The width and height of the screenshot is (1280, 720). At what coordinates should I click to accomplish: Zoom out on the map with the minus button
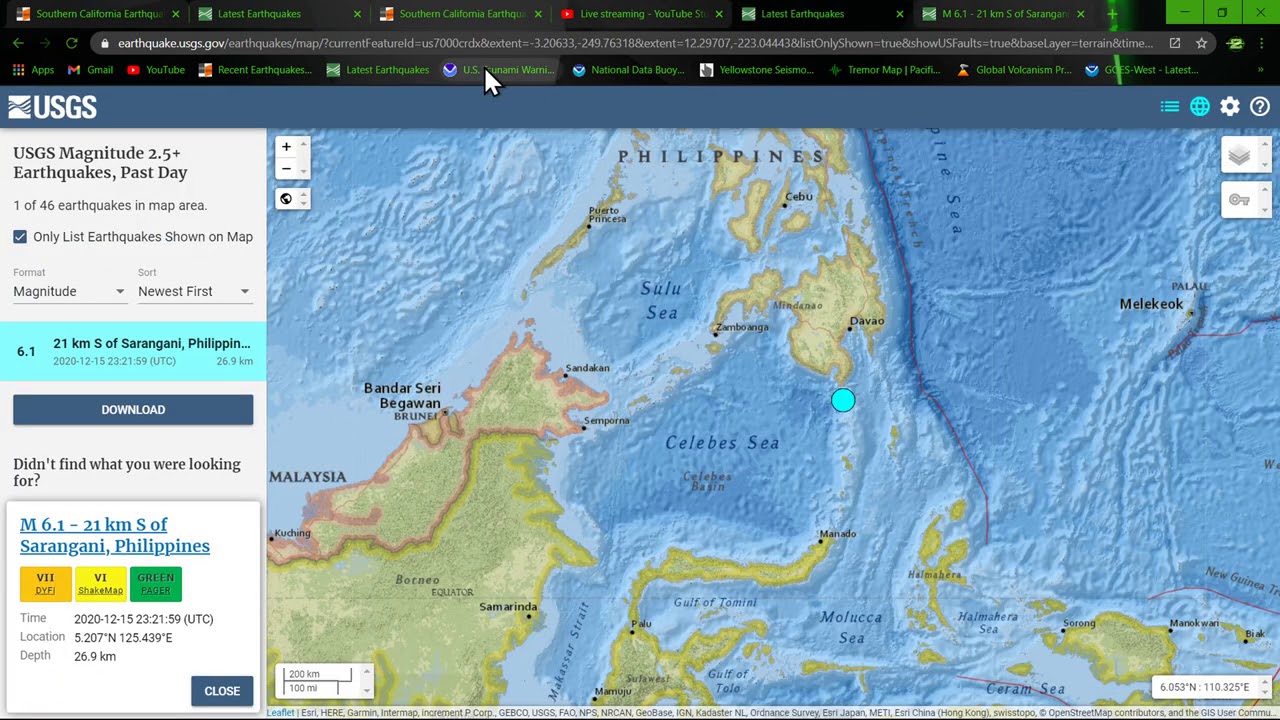pyautogui.click(x=286, y=169)
